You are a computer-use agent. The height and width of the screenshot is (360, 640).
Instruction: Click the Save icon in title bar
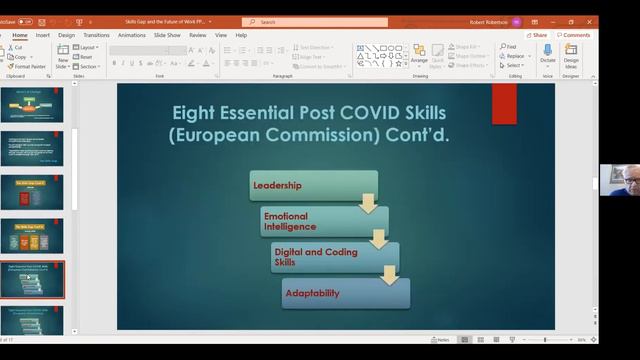[x=42, y=22]
